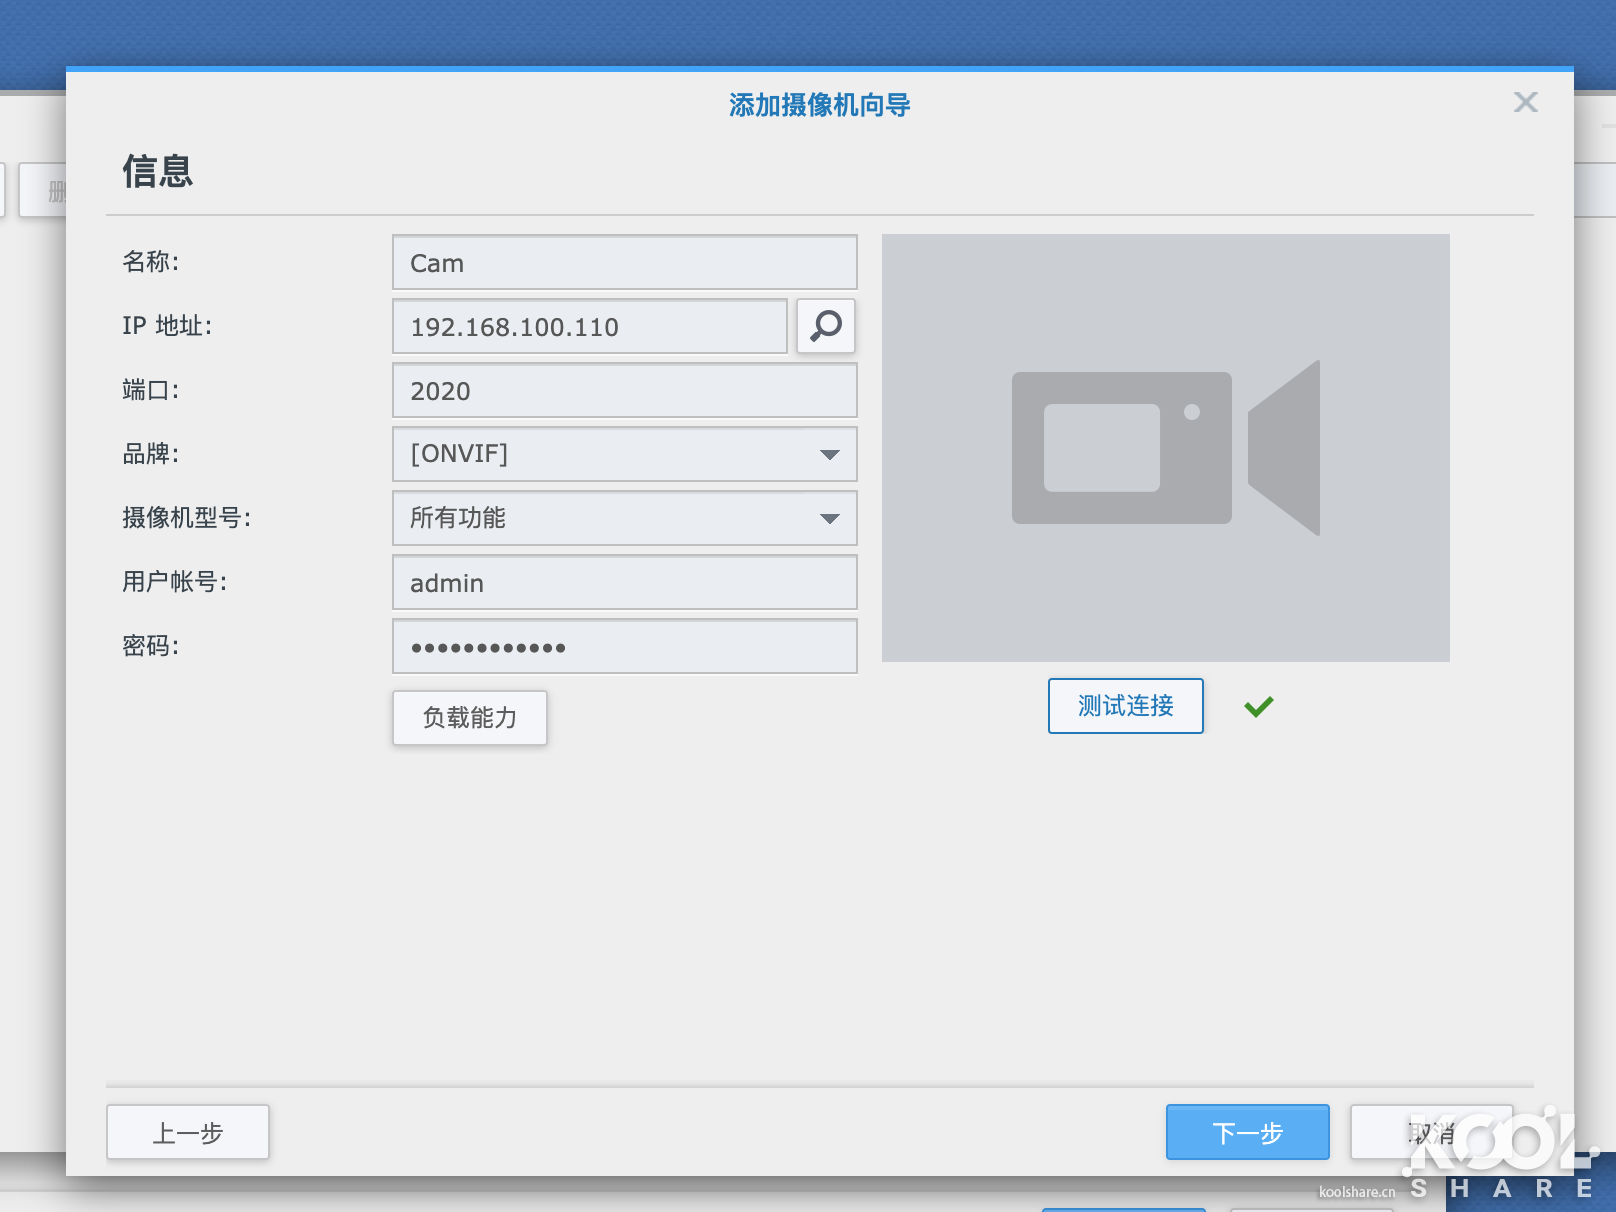Click the 测试连接 test connection button

[1126, 706]
